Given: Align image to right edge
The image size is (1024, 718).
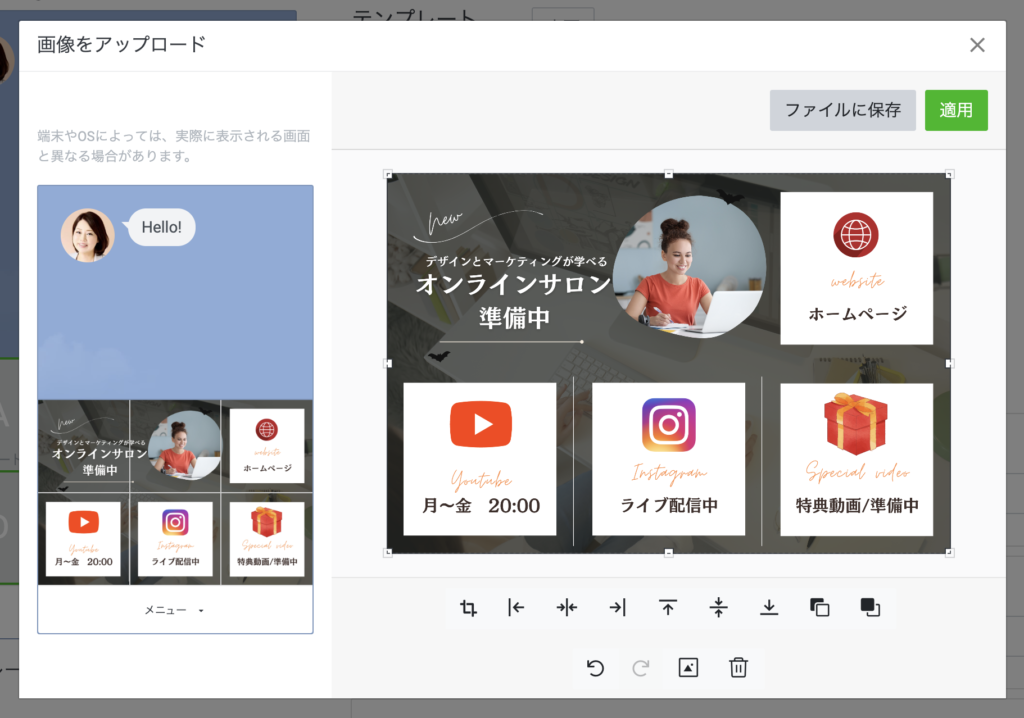Looking at the screenshot, I should point(618,608).
